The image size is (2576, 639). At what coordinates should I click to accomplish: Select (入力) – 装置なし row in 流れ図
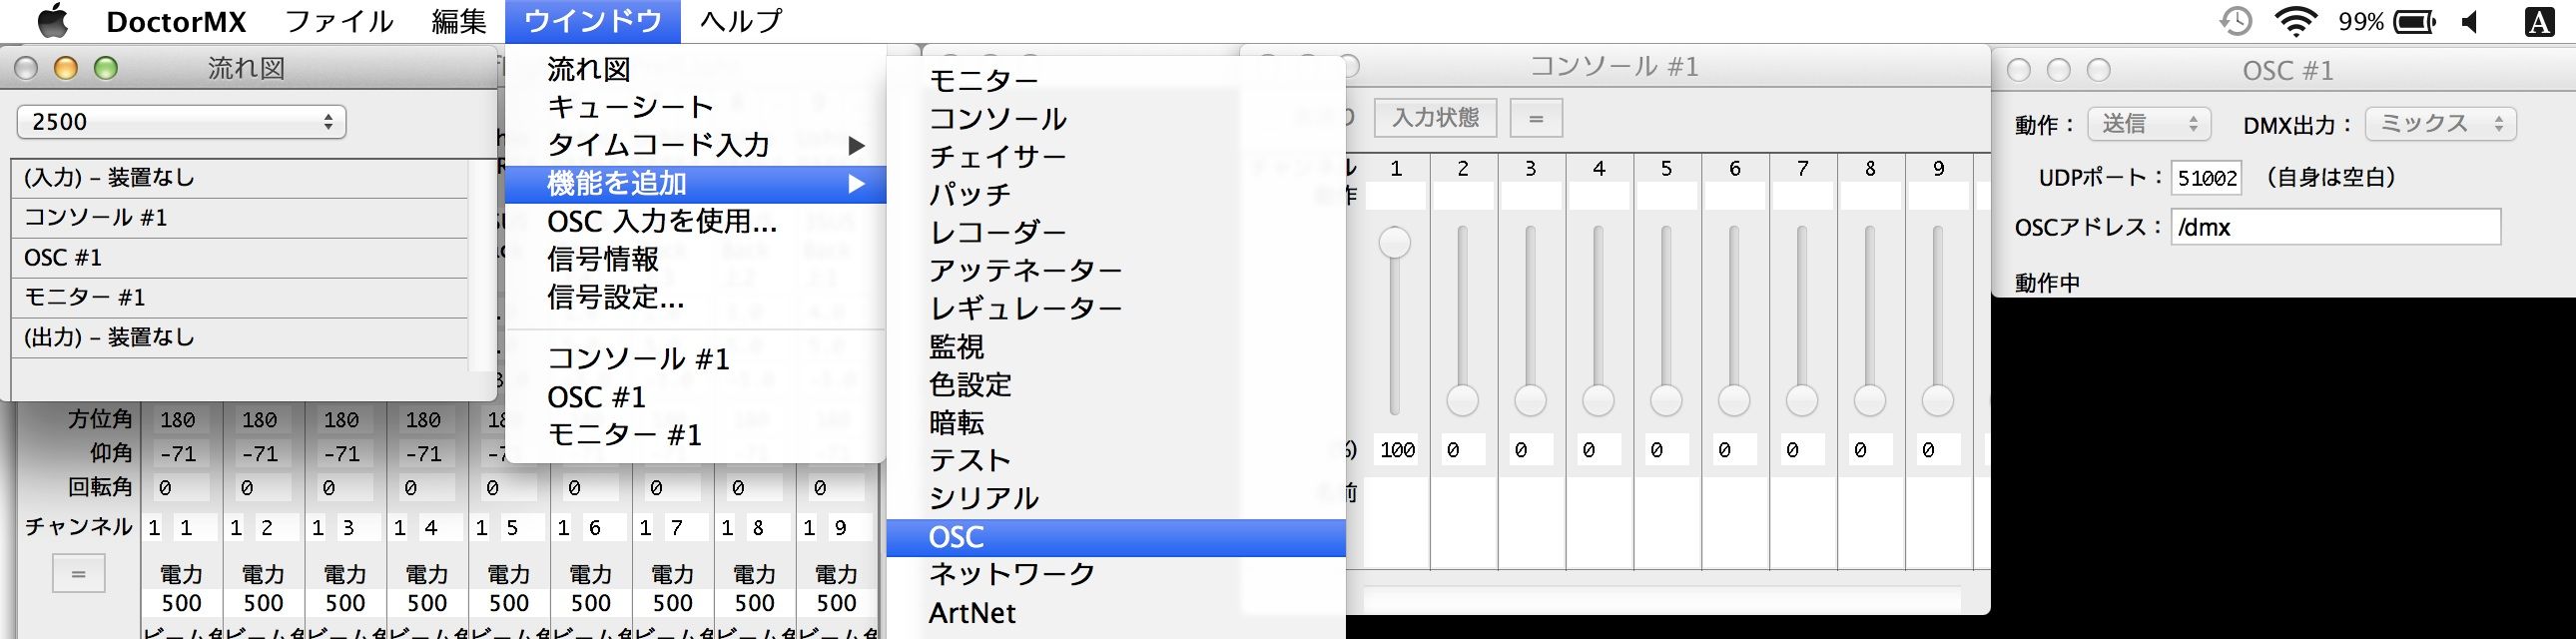pos(240,178)
